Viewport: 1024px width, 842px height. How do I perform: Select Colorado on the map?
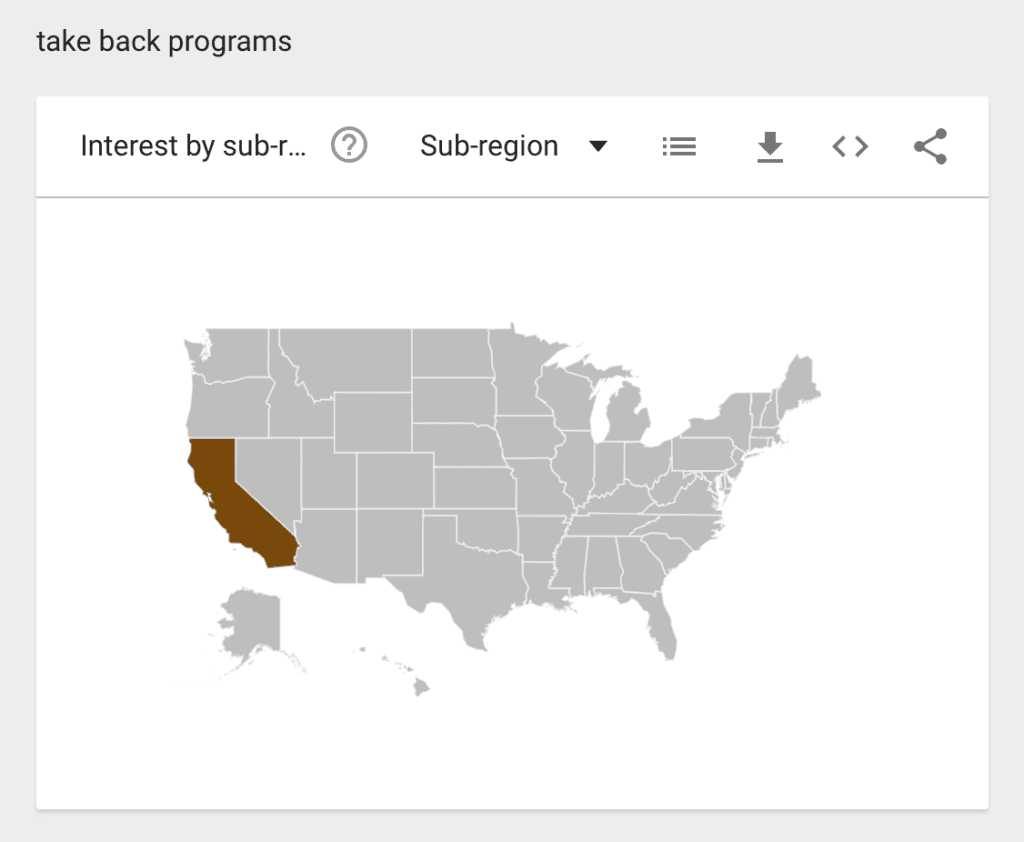click(395, 480)
